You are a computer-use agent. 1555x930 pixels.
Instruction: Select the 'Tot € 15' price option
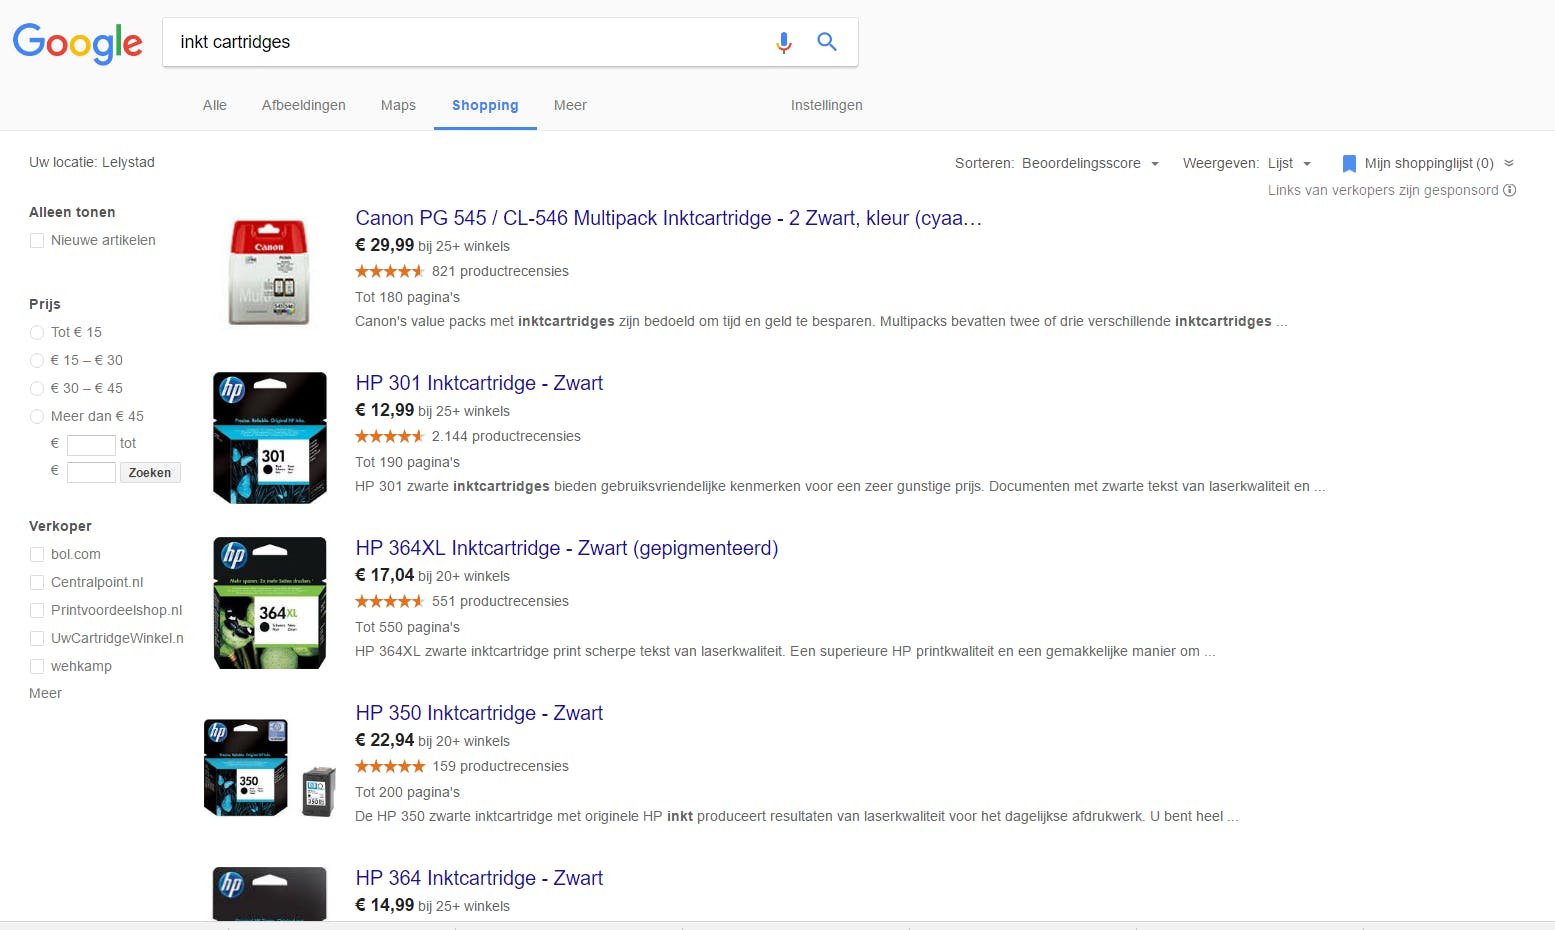tap(37, 333)
